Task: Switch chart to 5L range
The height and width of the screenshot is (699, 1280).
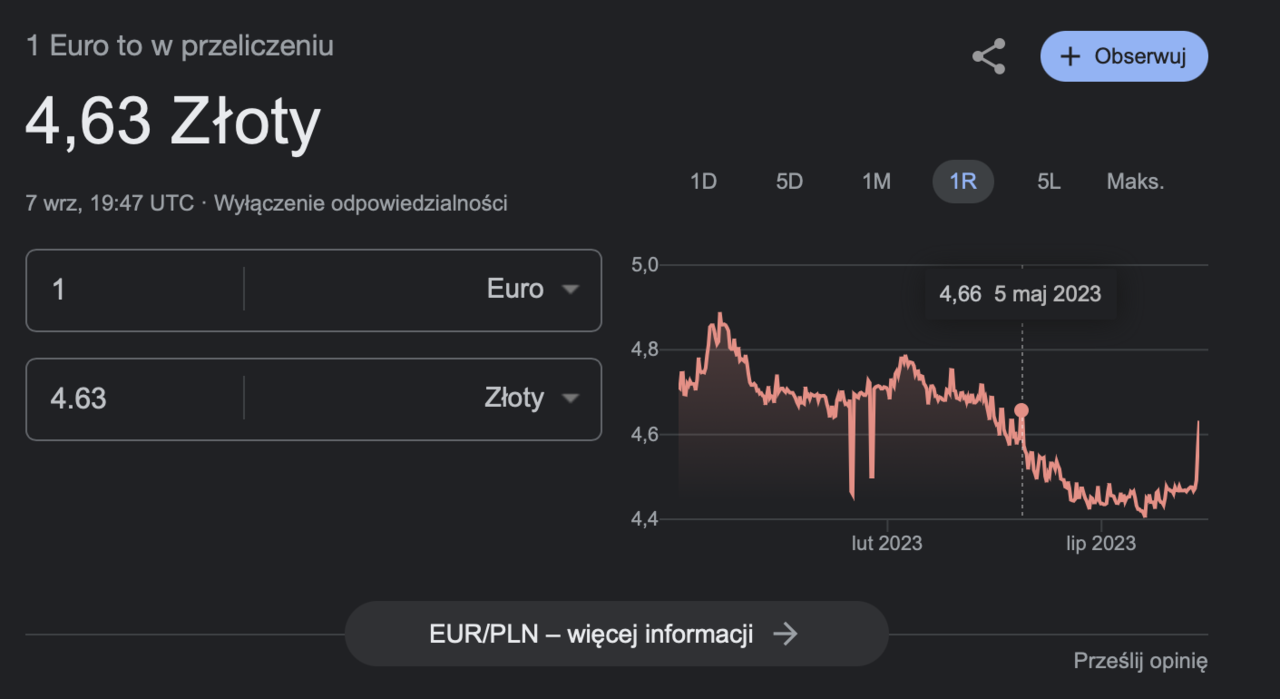Action: click(x=1049, y=182)
